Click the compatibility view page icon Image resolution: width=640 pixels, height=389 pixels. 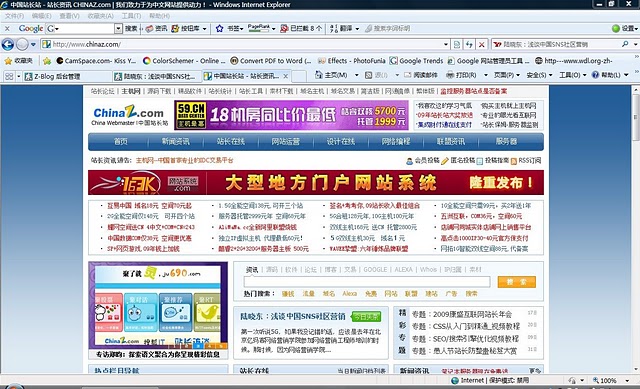pyautogui.click(x=457, y=44)
